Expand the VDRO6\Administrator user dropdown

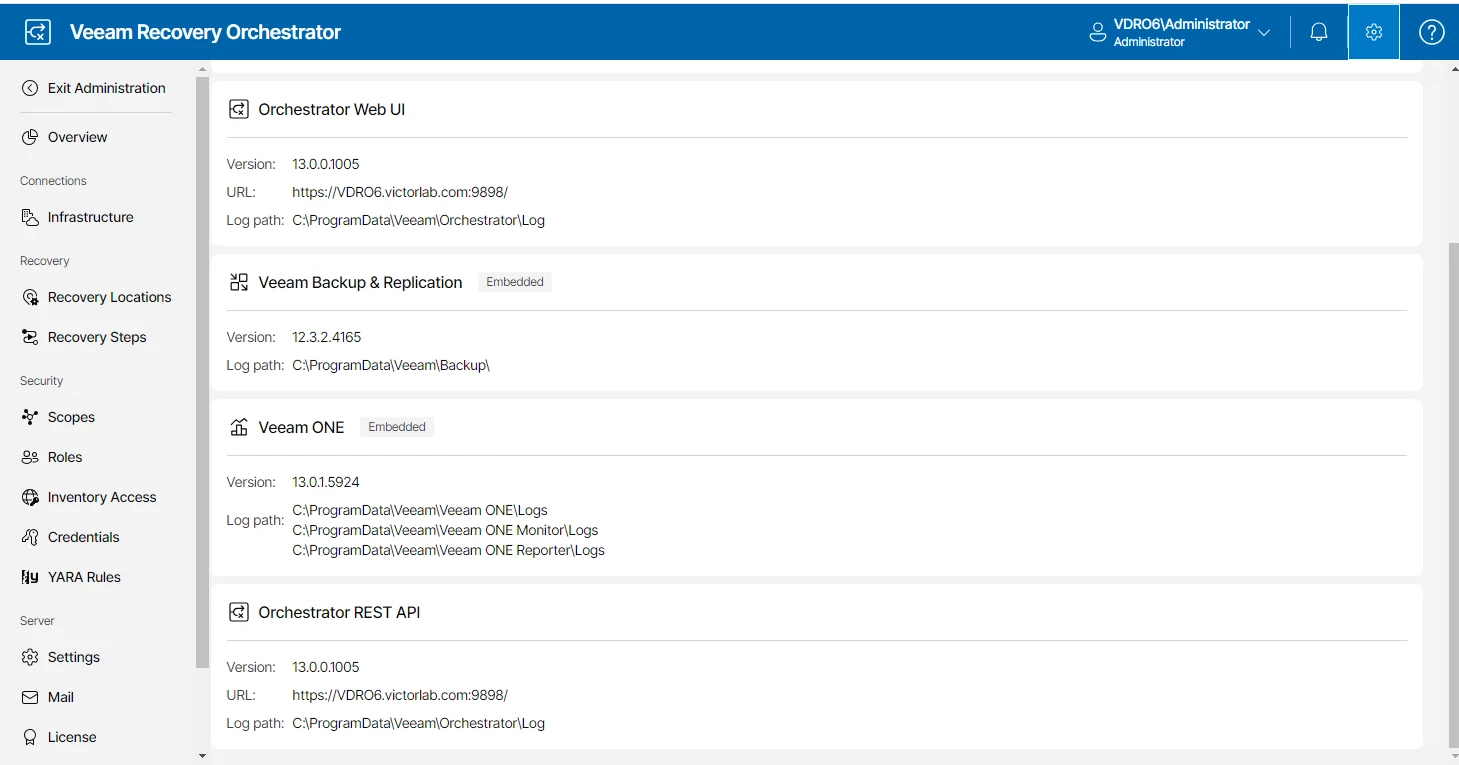click(1264, 32)
